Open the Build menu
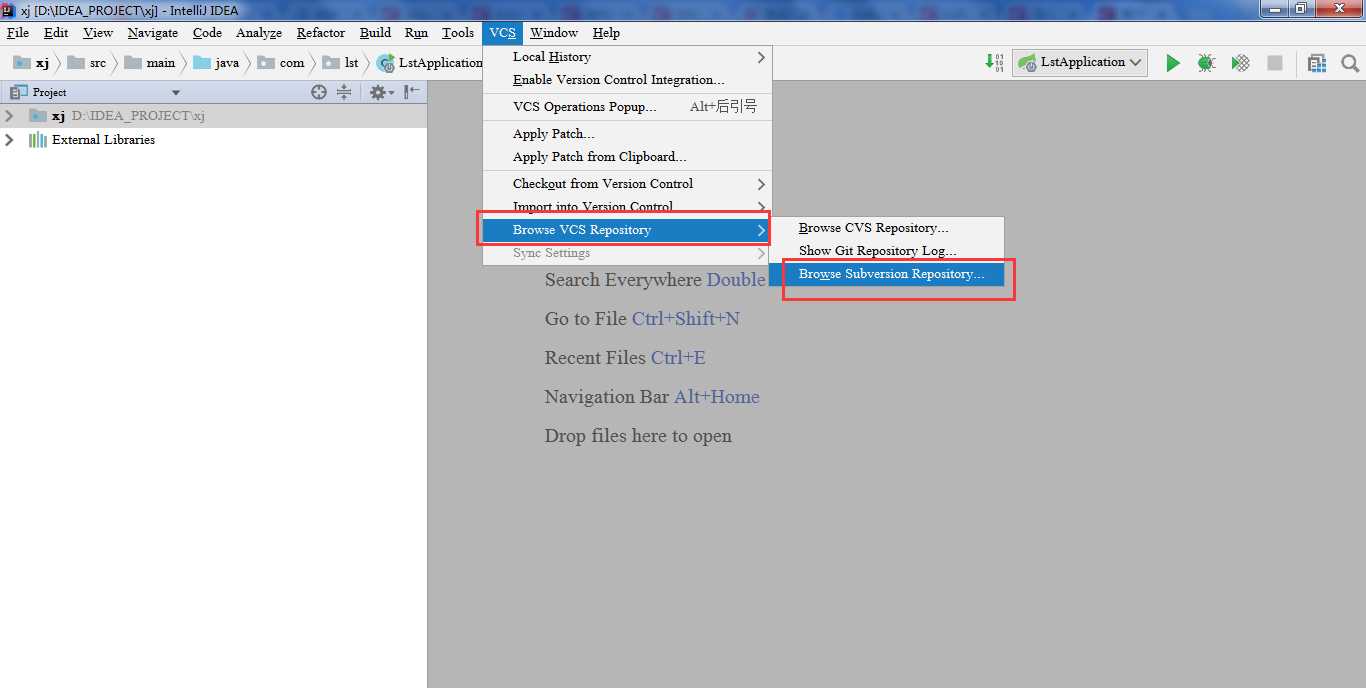 375,33
